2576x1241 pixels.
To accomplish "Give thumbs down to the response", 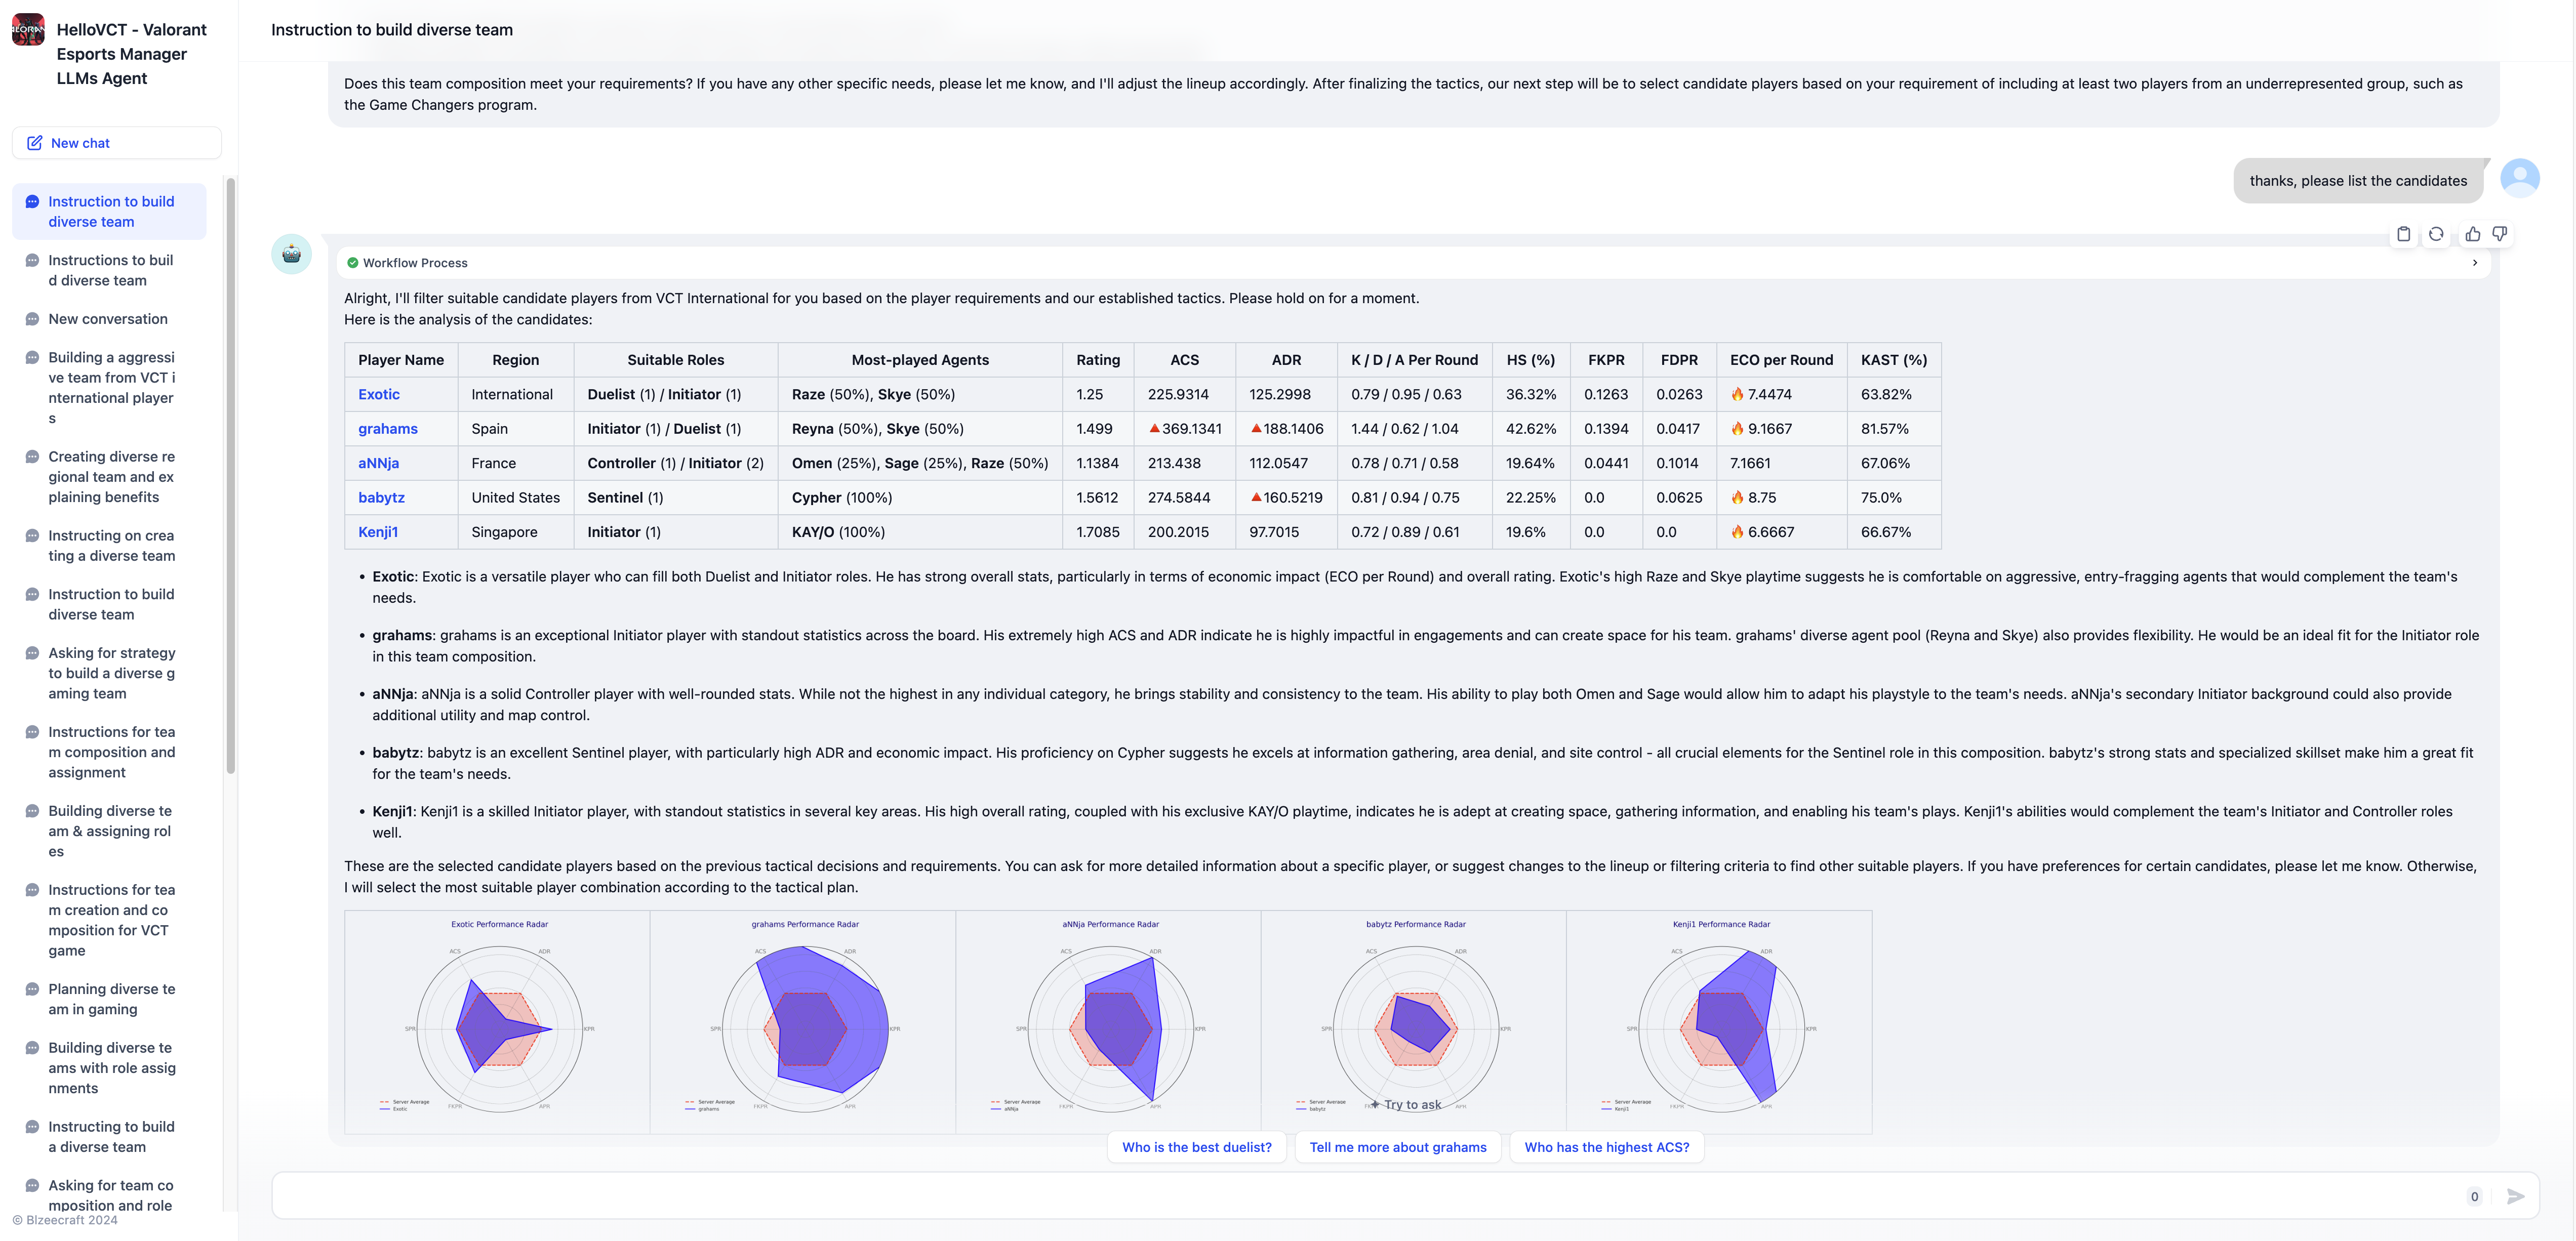I will click(2499, 234).
